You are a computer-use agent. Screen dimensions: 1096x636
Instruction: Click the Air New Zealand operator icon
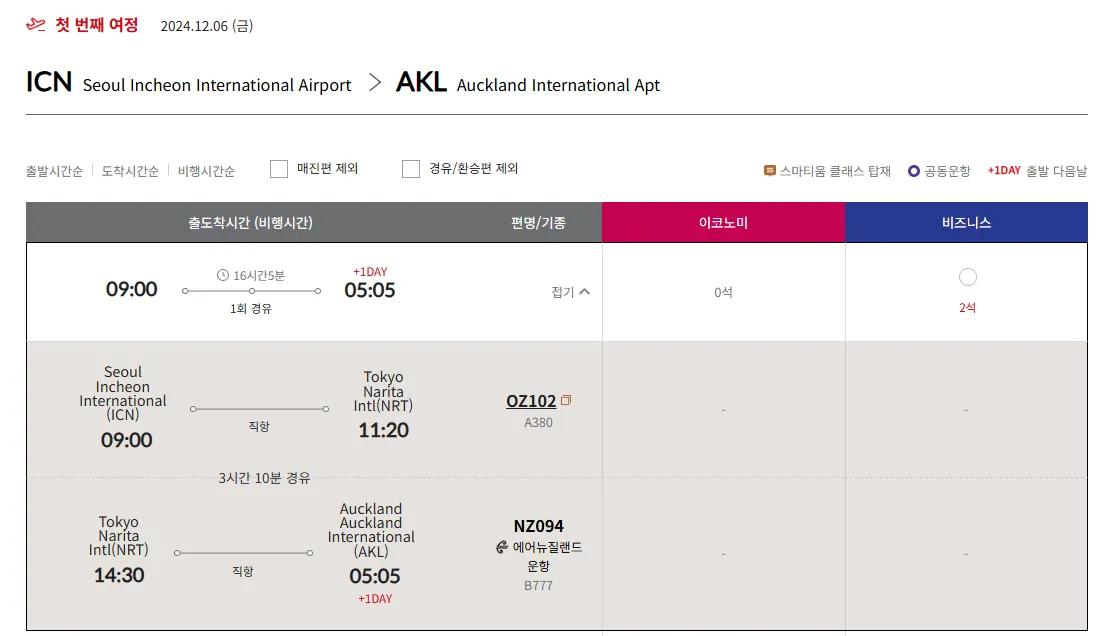pos(502,547)
